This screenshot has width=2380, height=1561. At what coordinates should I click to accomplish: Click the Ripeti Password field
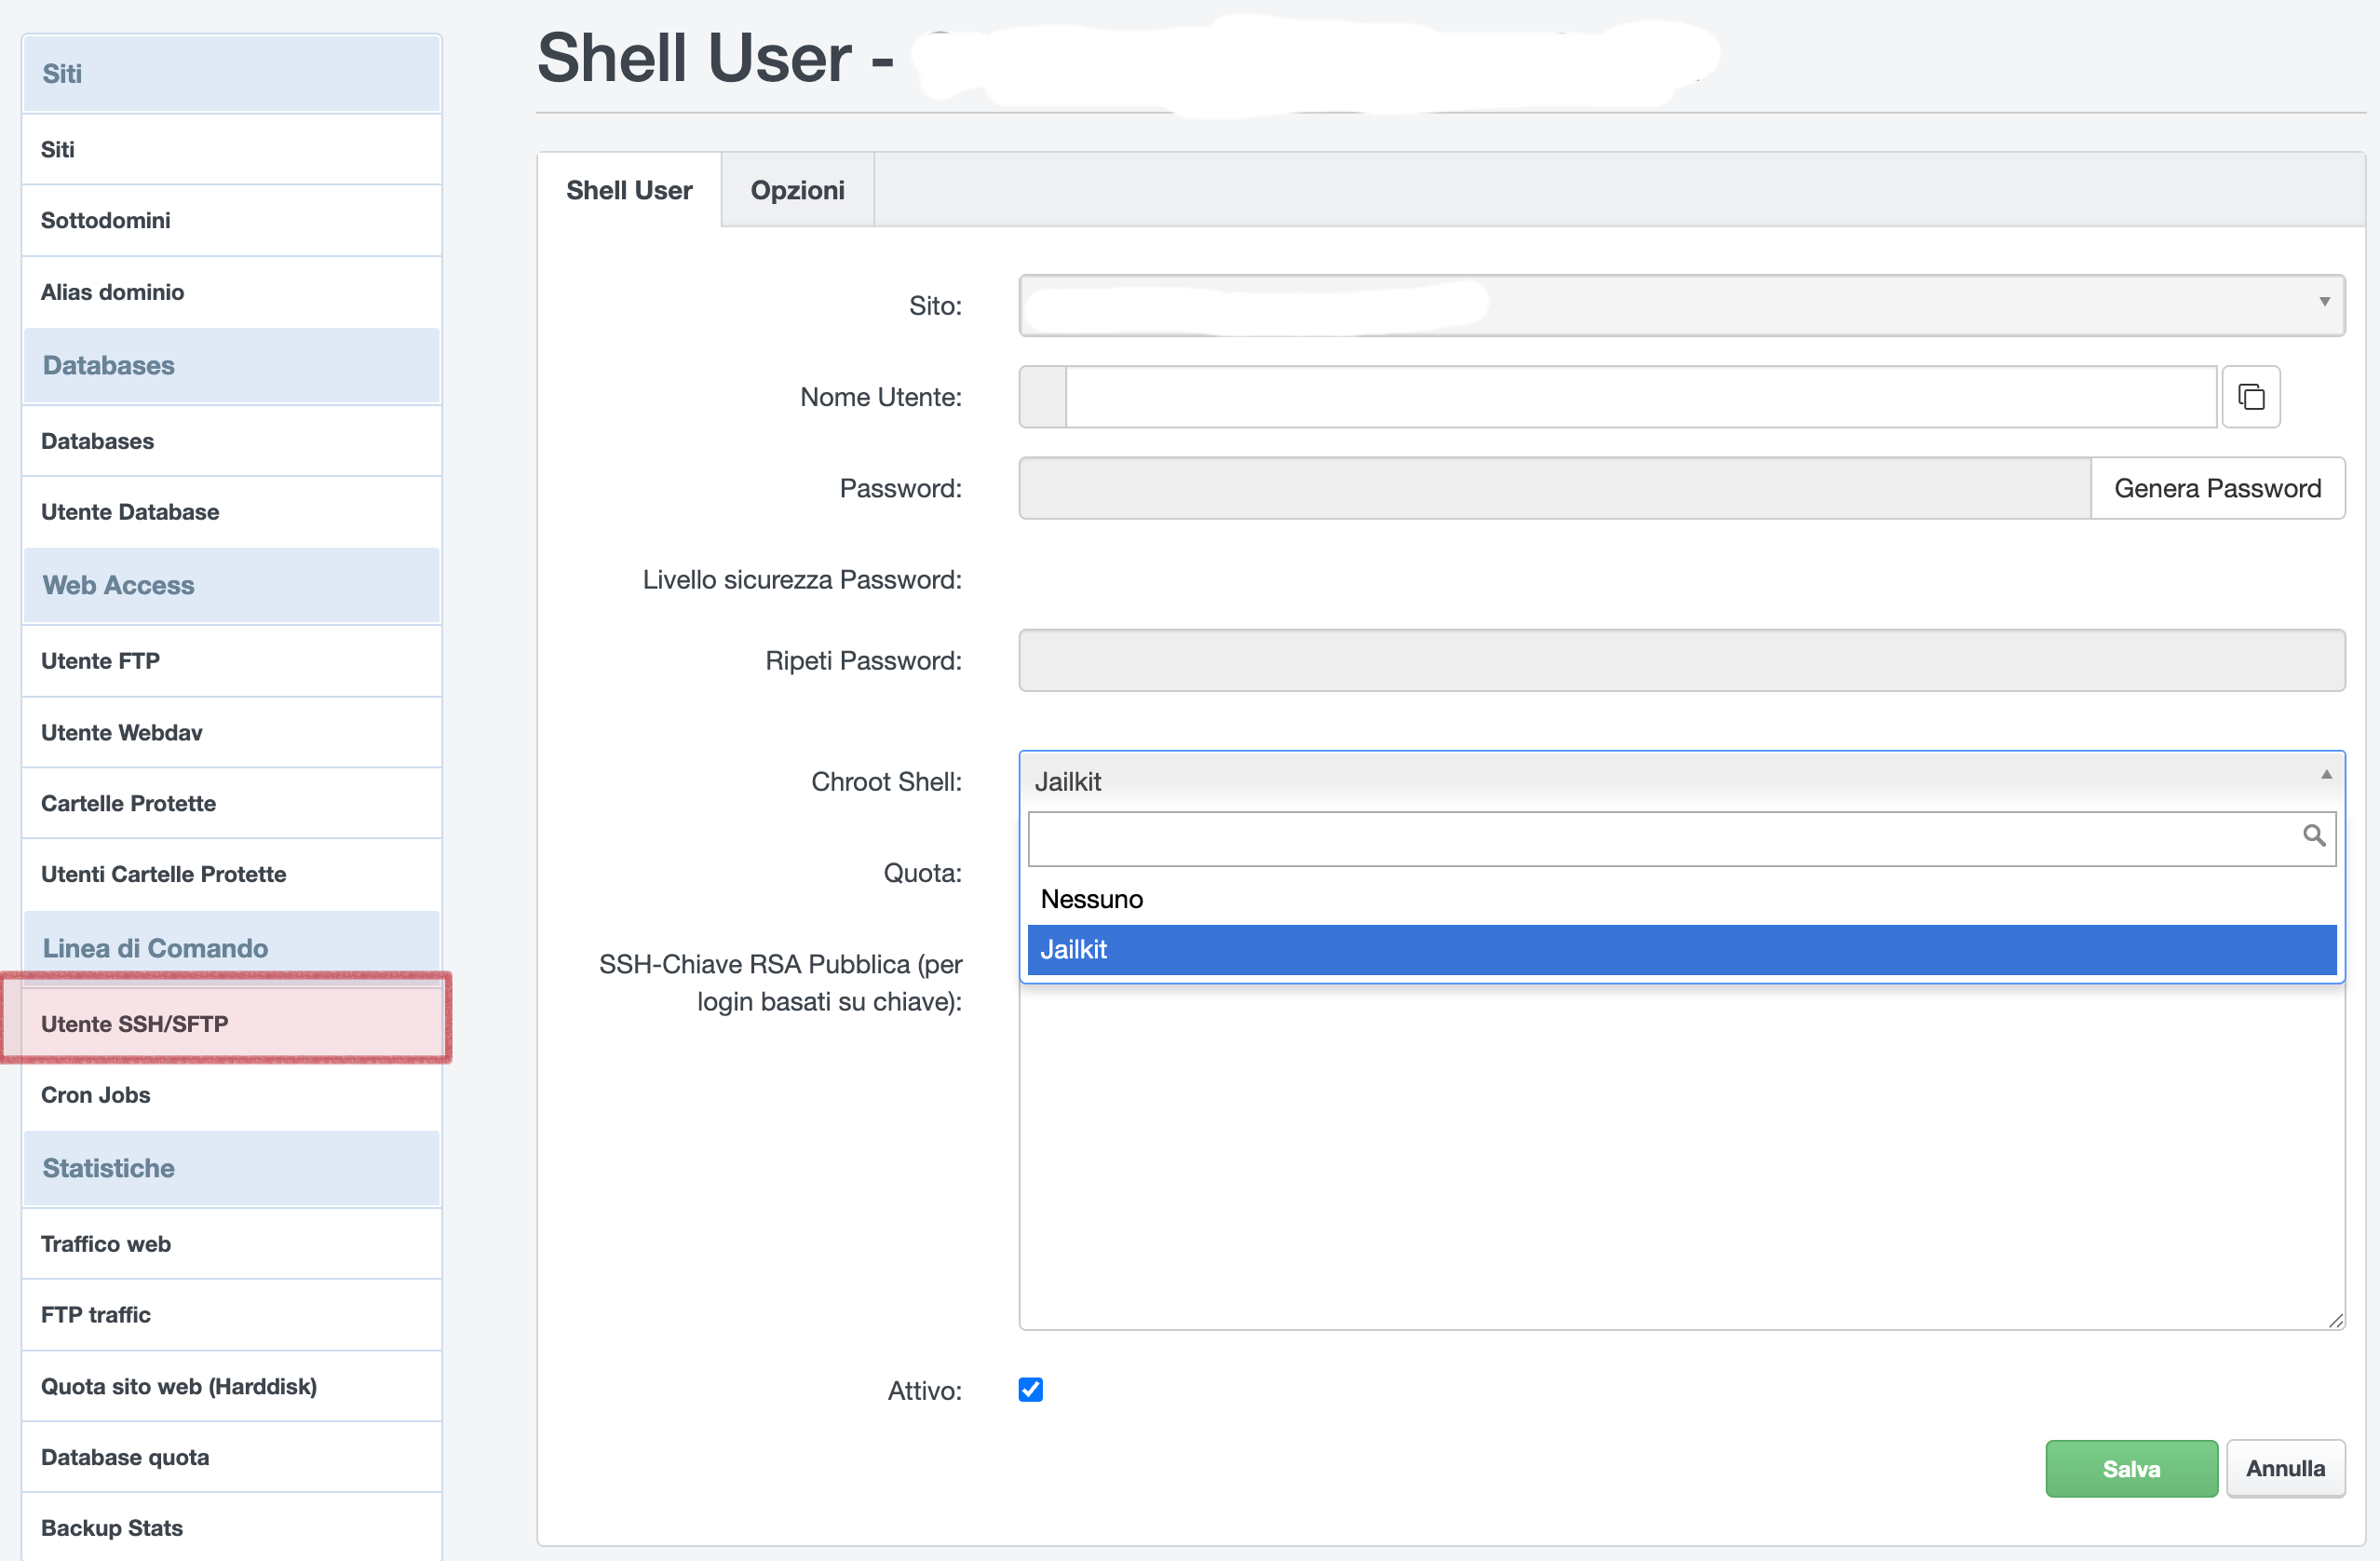point(1680,660)
